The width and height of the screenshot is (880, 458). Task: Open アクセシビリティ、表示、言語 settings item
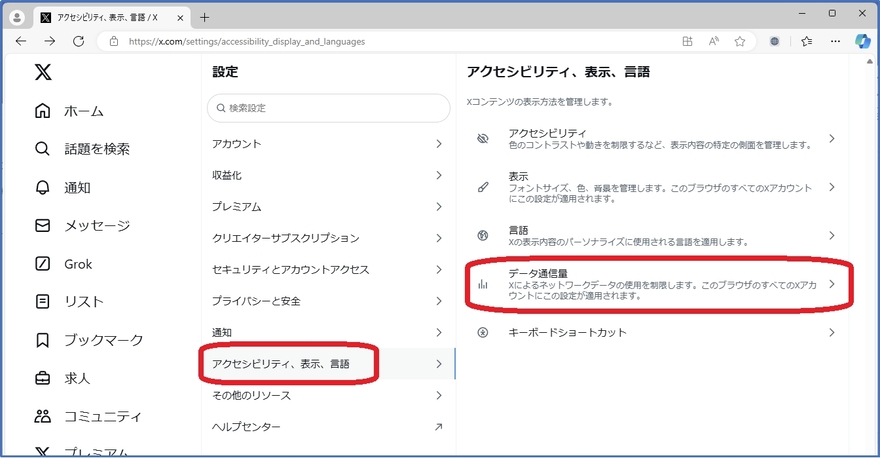click(328, 364)
